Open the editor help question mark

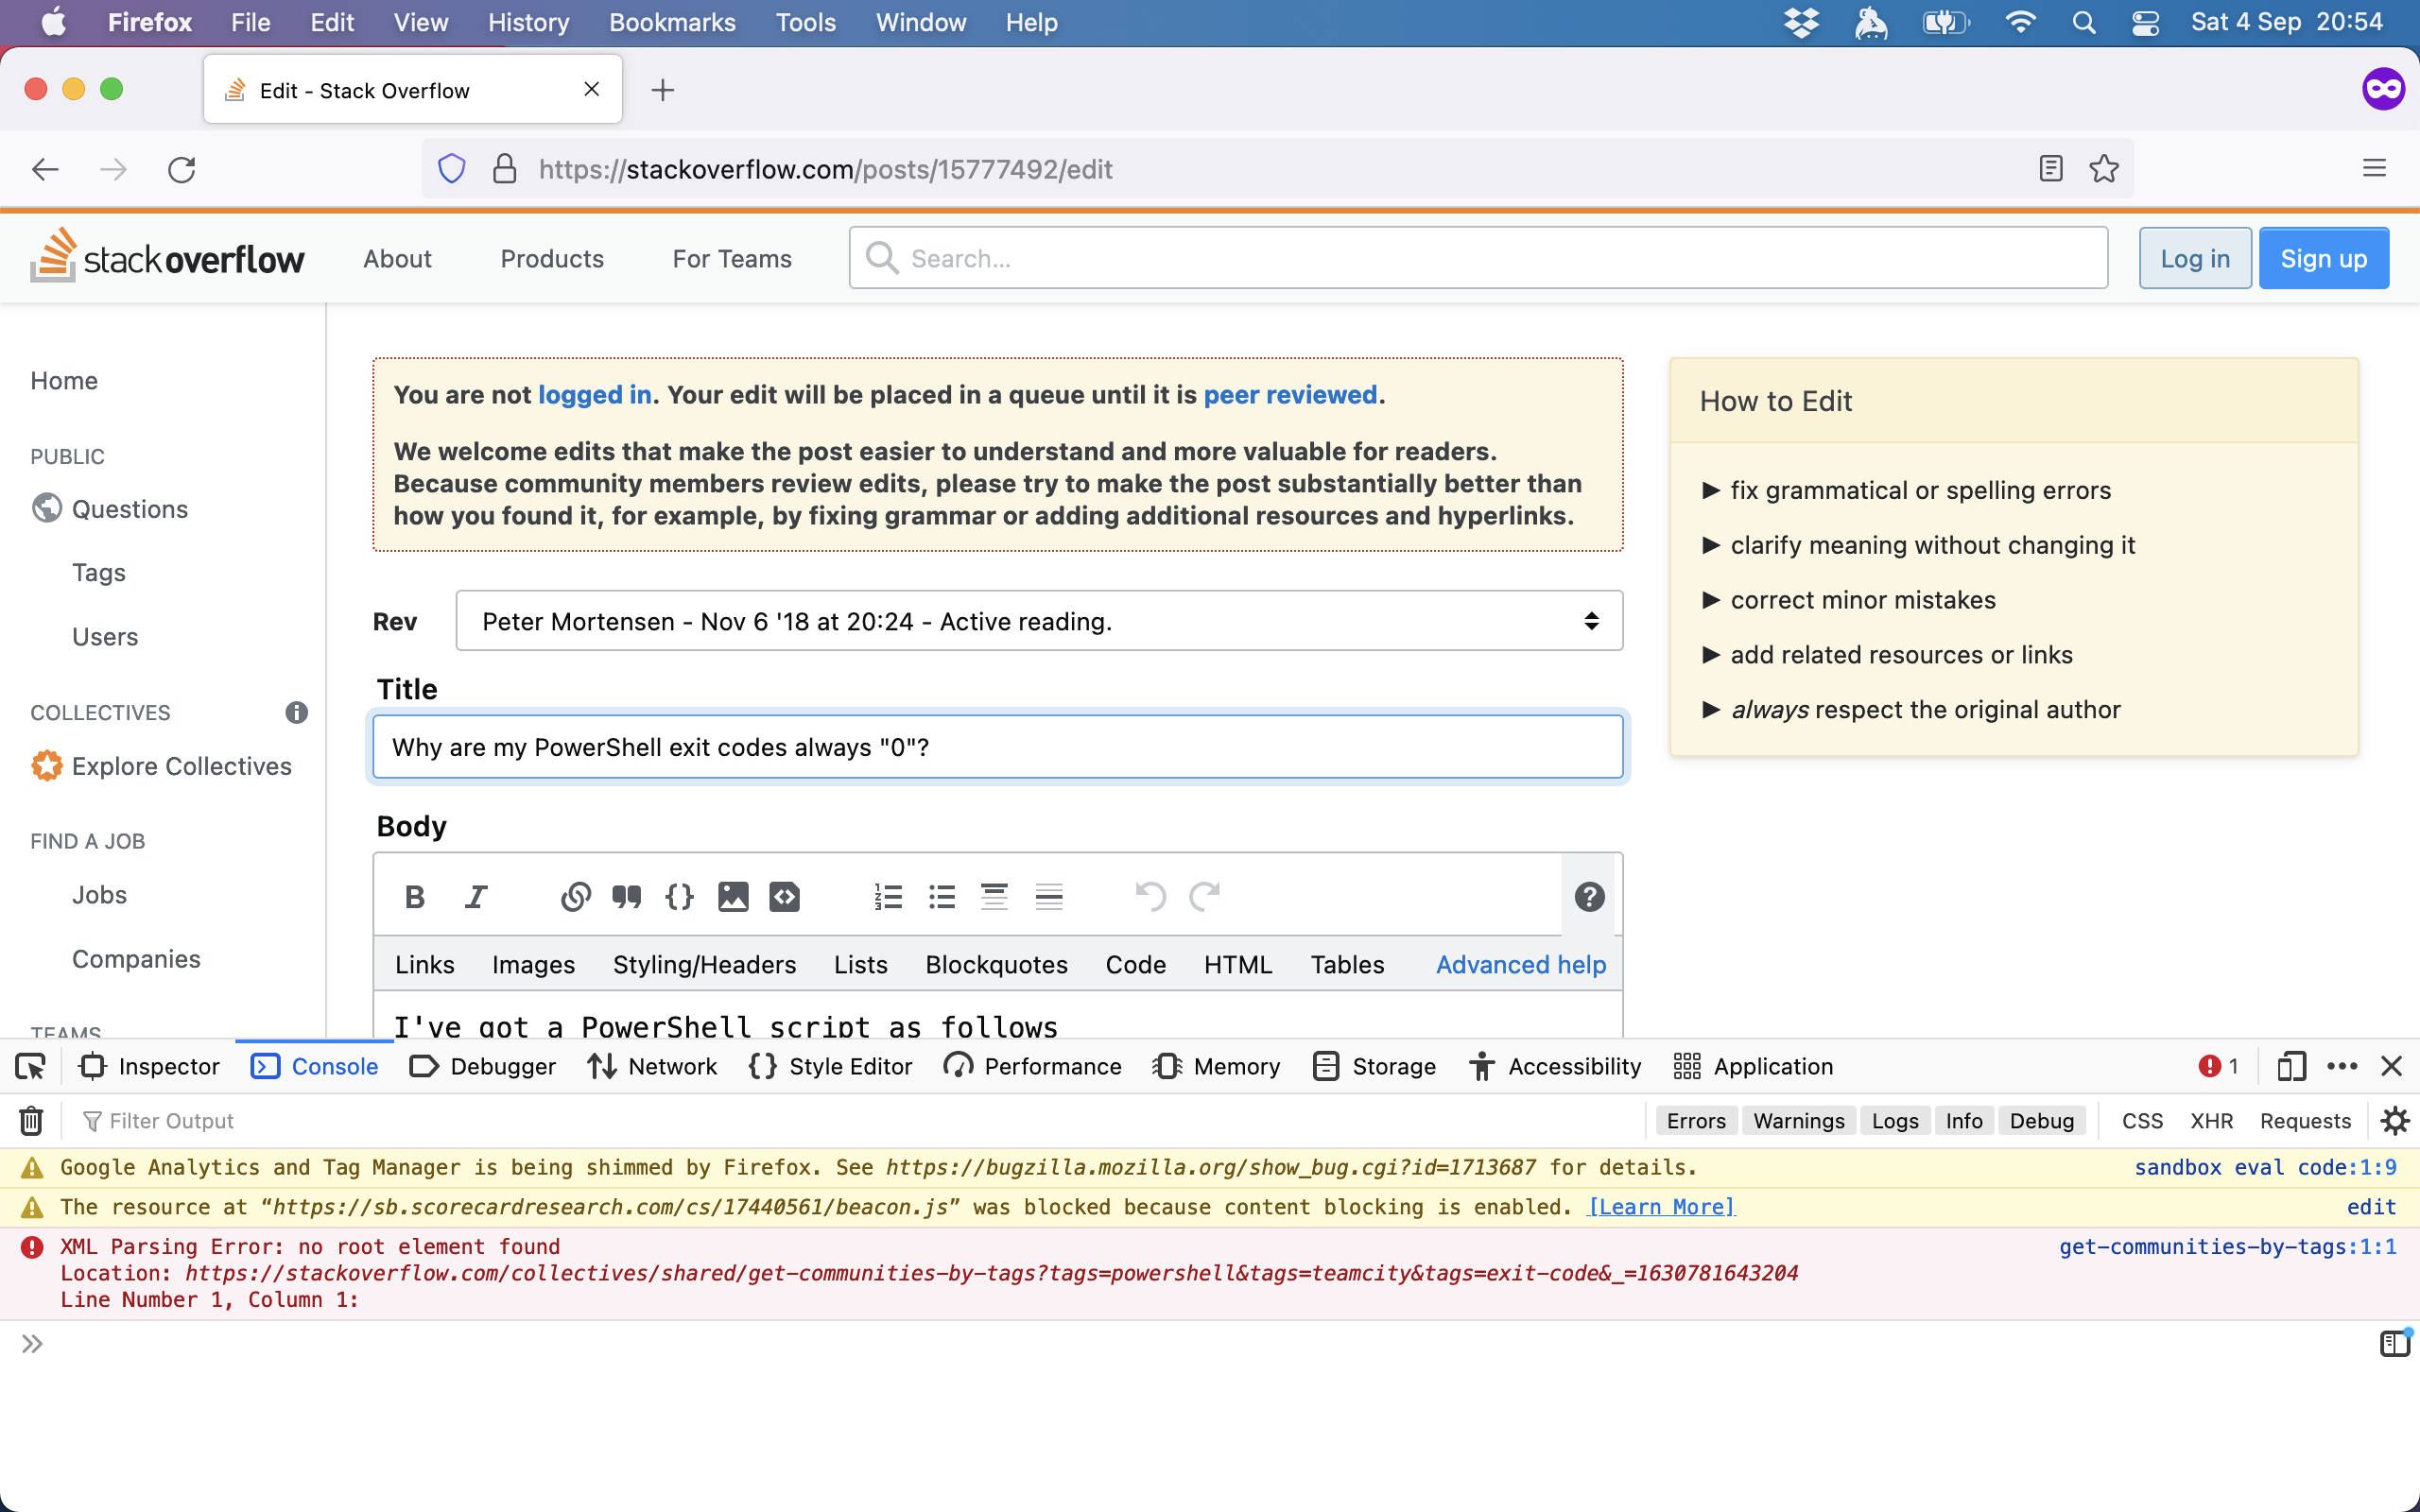1589,897
